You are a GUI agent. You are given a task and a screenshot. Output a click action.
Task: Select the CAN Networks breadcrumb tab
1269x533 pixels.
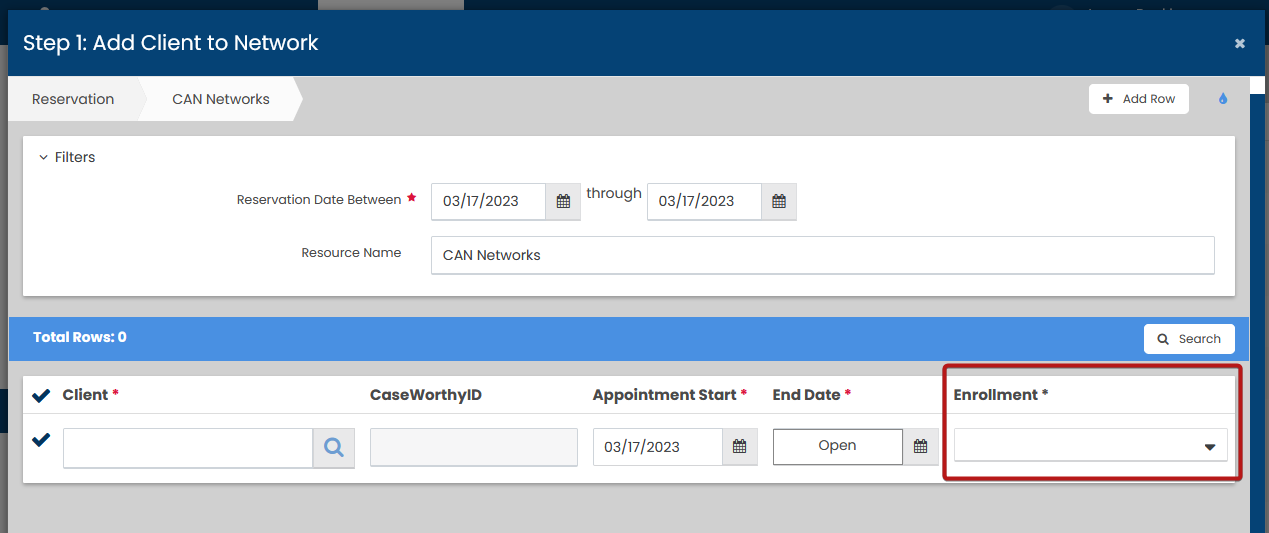(x=221, y=99)
